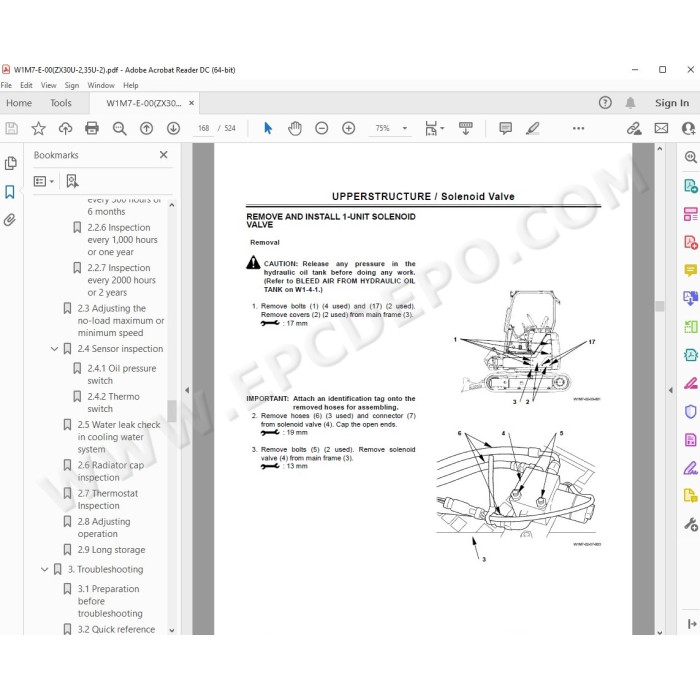Go to the next page
Screen dimensions: 700x700
tap(173, 129)
